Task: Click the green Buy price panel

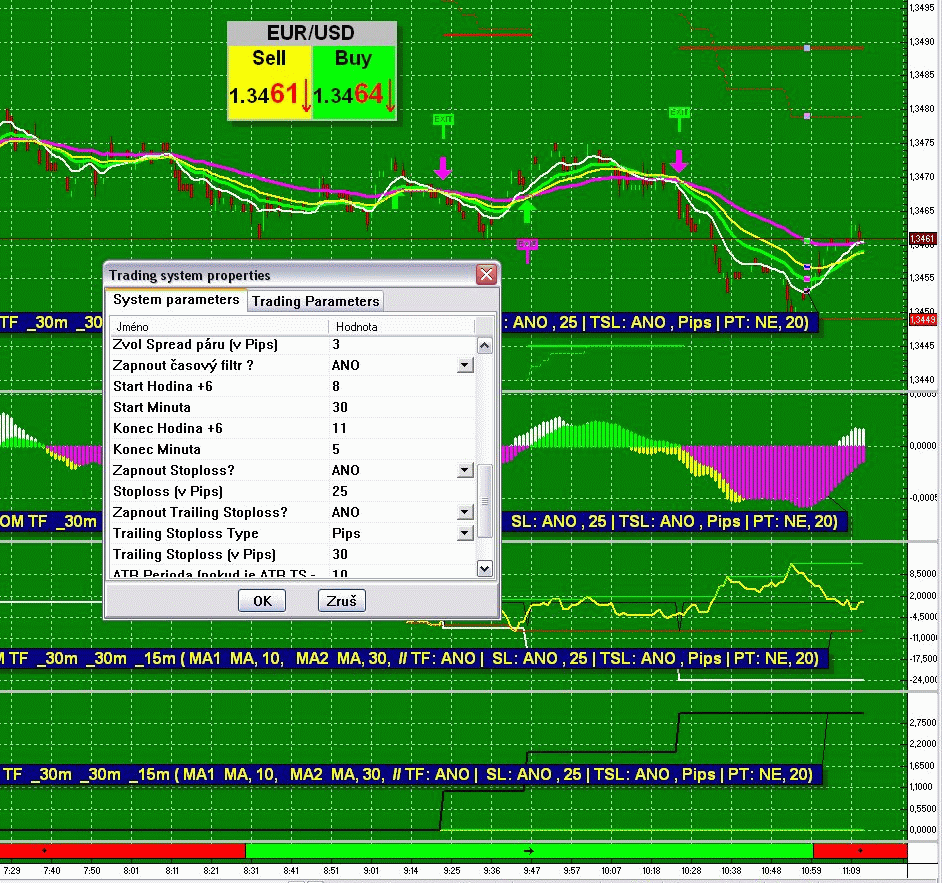Action: pyautogui.click(x=353, y=82)
